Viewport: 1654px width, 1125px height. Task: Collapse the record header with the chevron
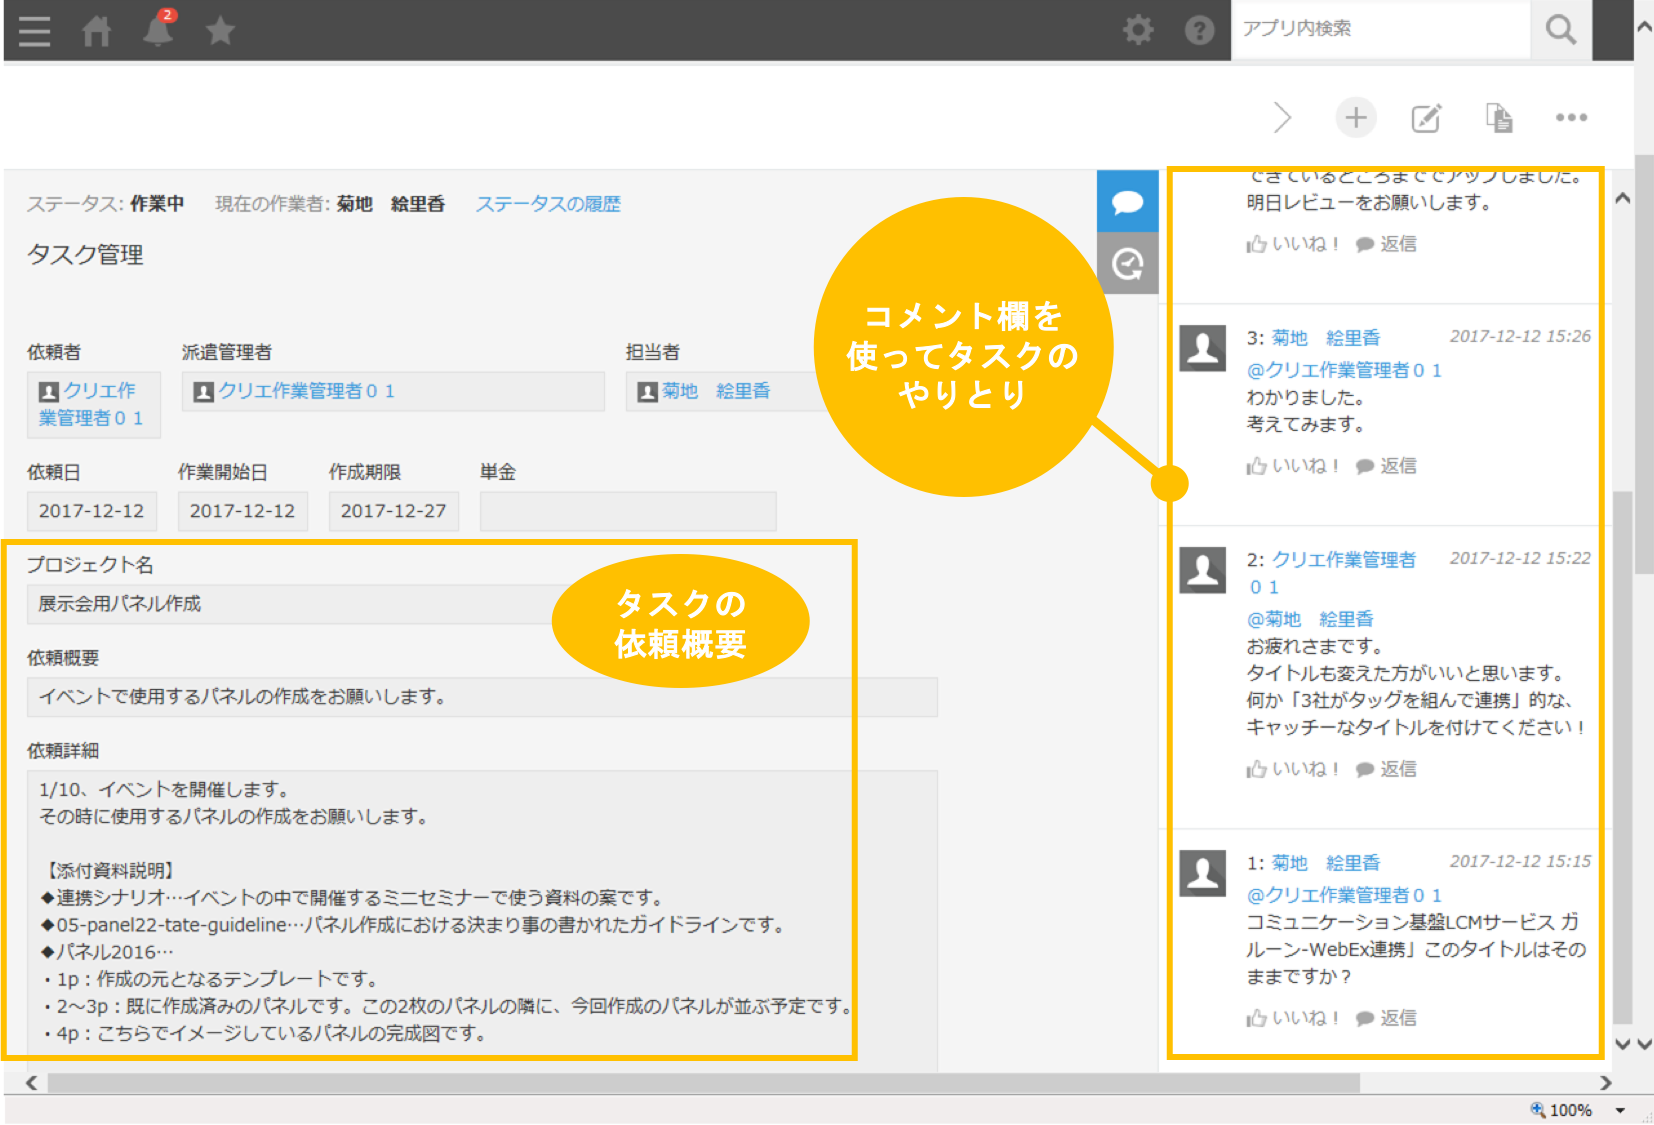1283,117
